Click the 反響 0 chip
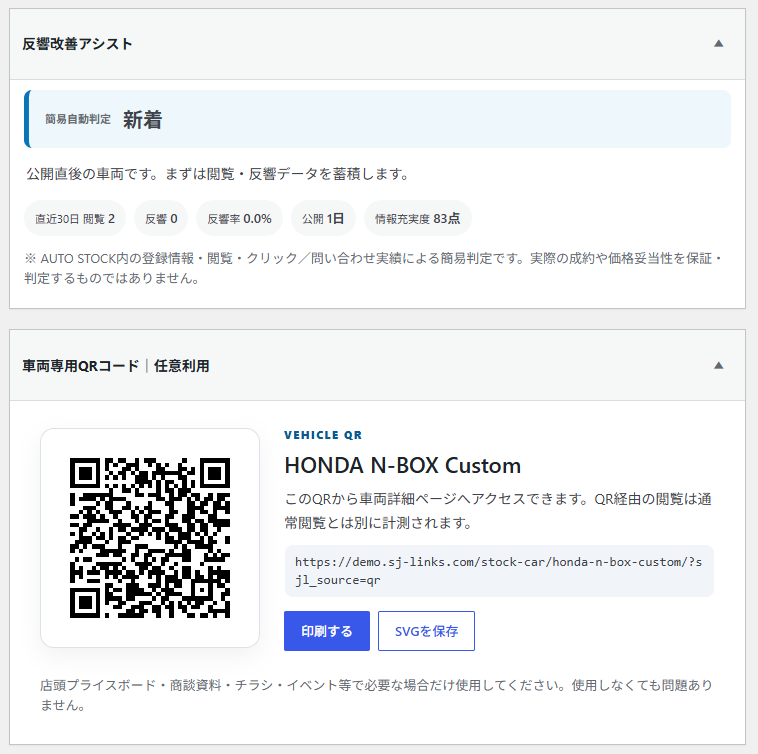The width and height of the screenshot is (758, 754). (x=161, y=218)
